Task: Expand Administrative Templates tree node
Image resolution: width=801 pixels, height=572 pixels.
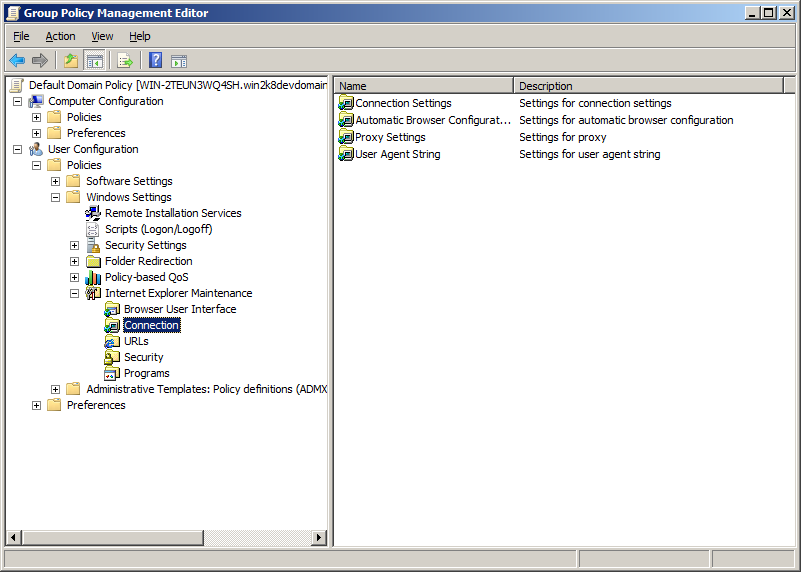Action: [x=56, y=389]
